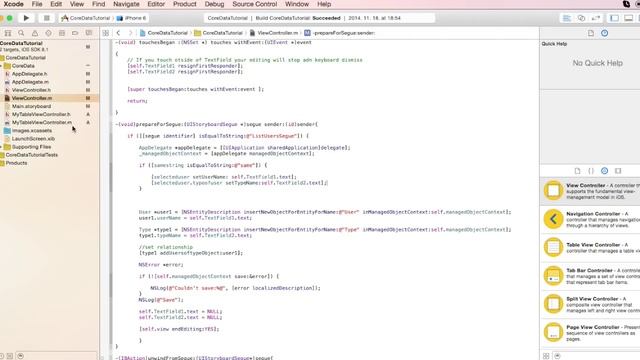Go forward in editor history

130,33
